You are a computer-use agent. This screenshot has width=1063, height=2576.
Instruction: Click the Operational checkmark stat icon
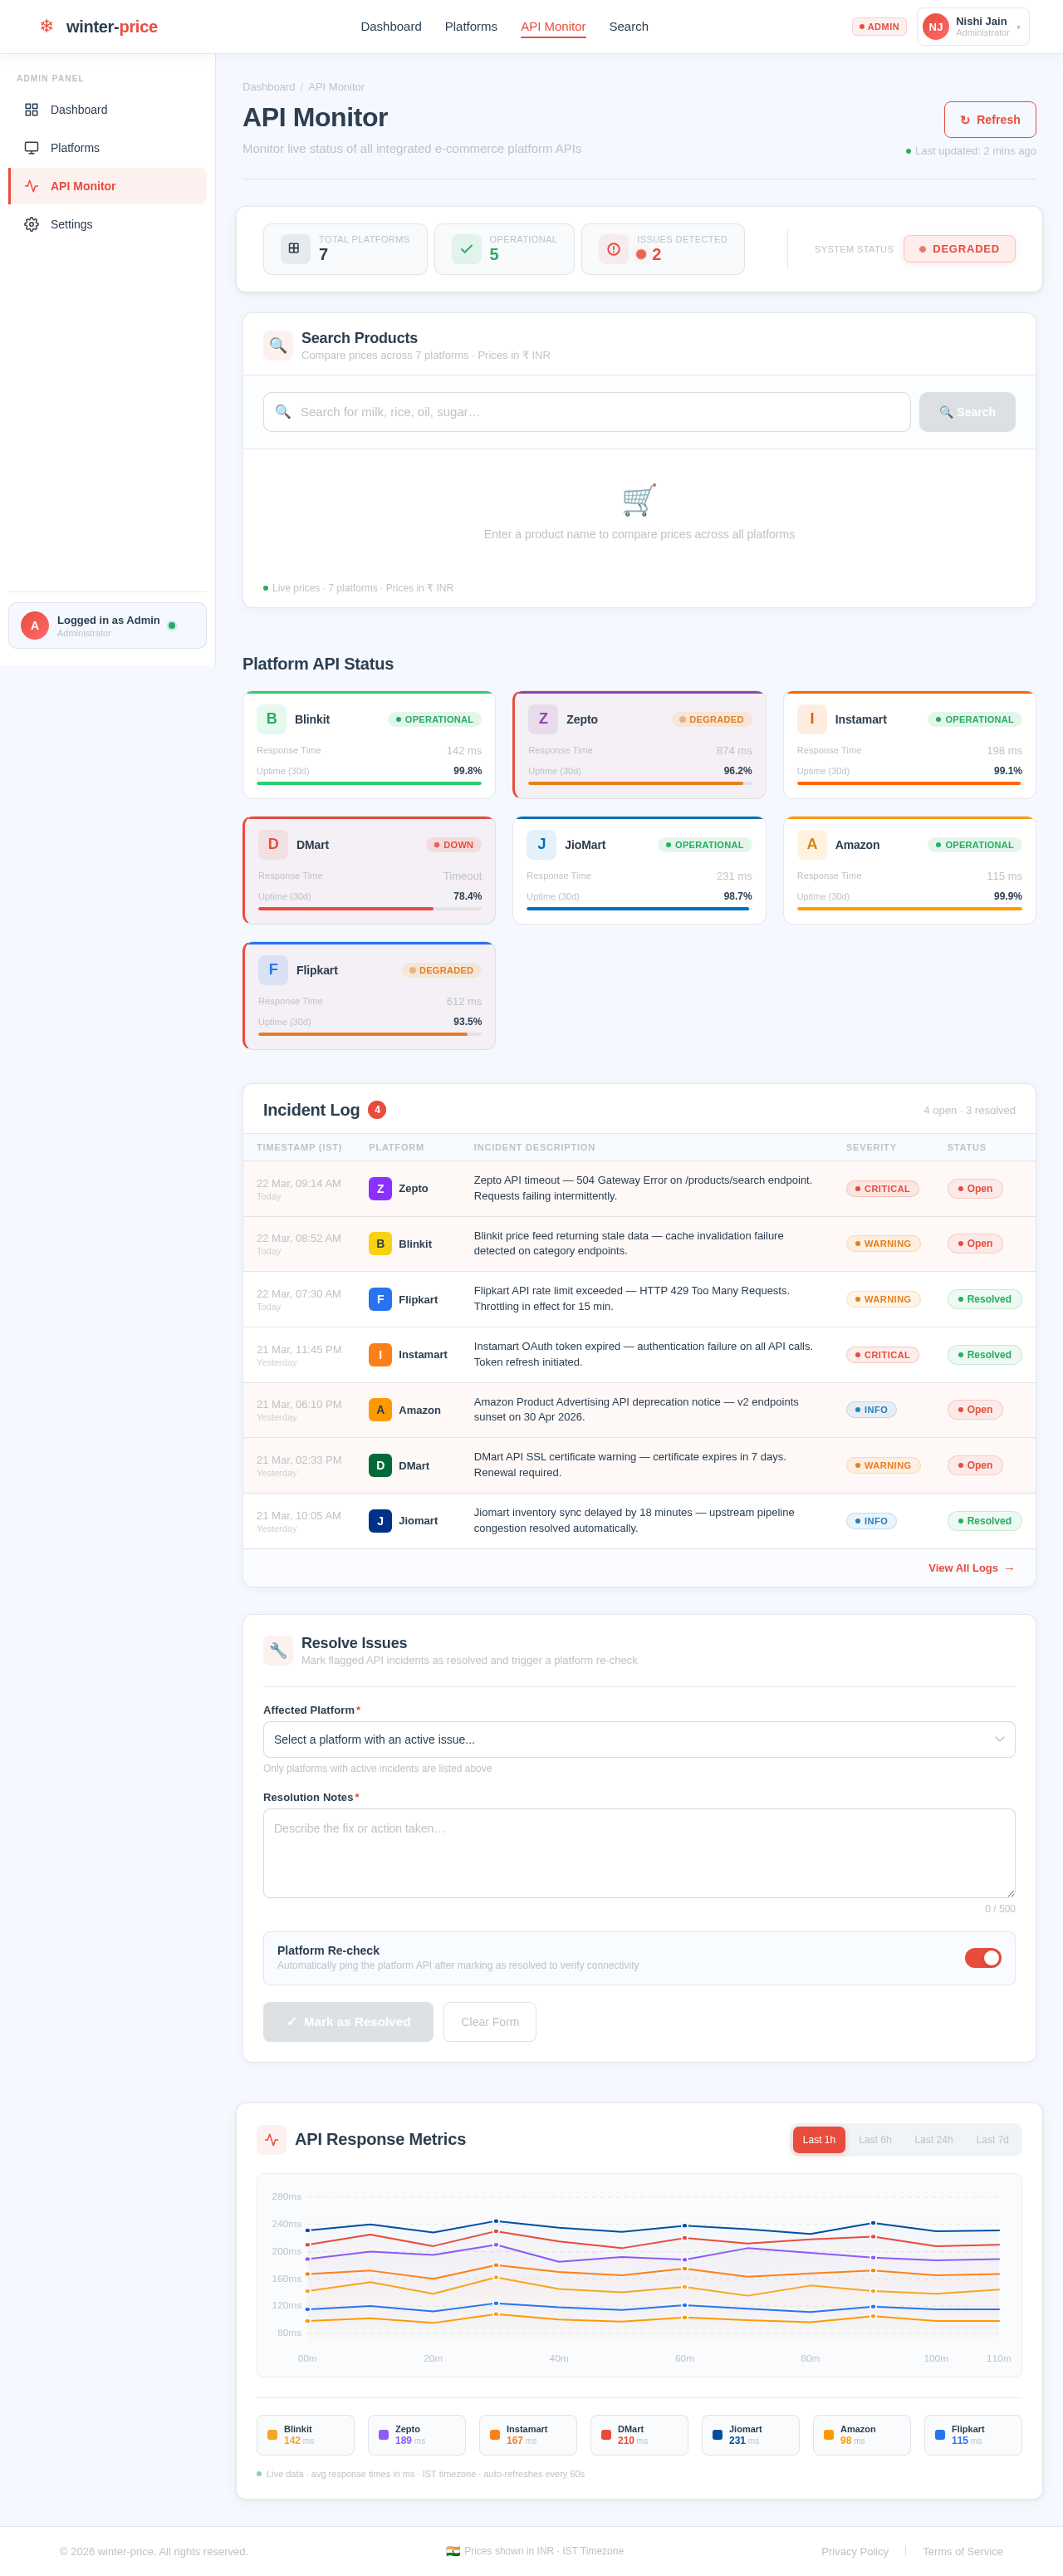point(466,248)
